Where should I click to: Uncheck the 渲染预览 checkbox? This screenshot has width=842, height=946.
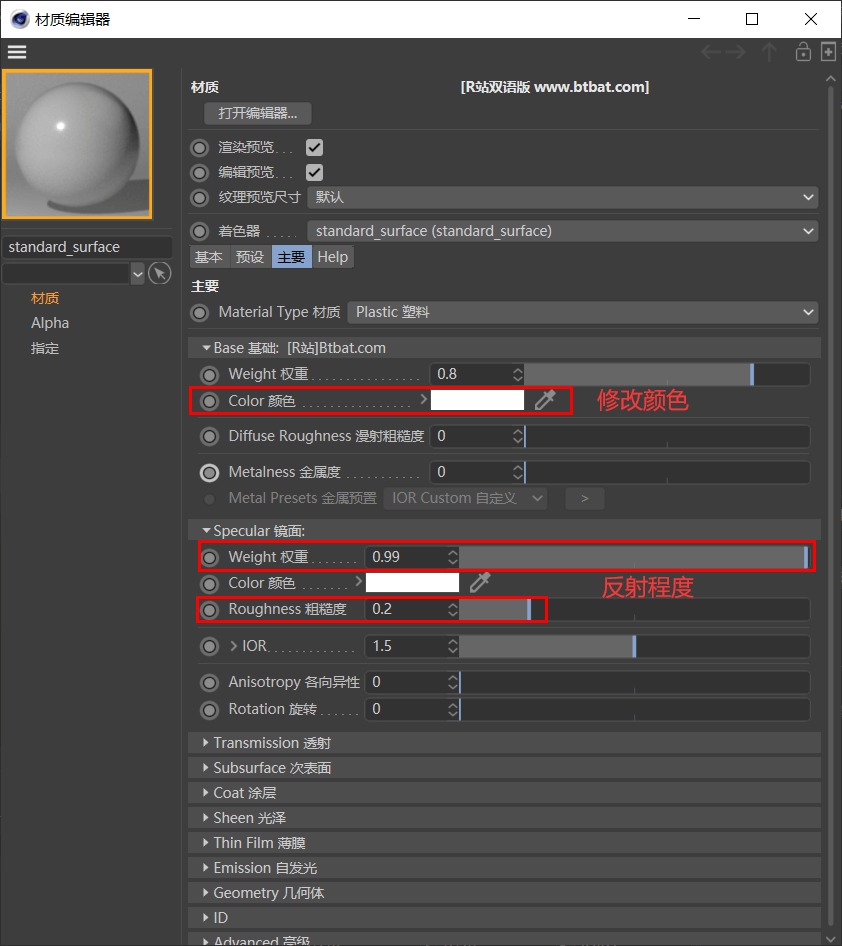[314, 148]
